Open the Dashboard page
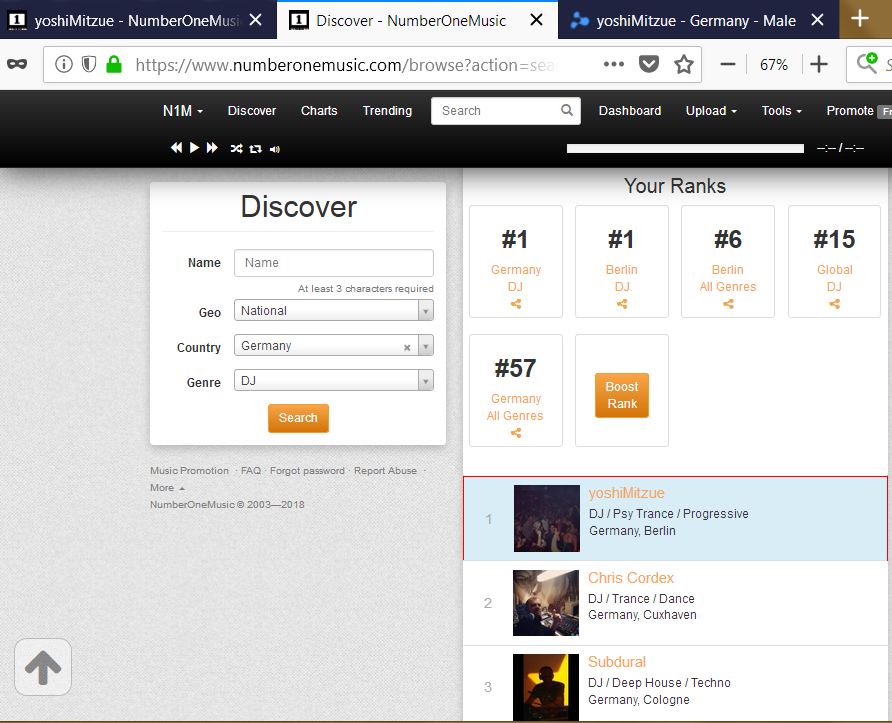The height and width of the screenshot is (723, 892). (630, 110)
